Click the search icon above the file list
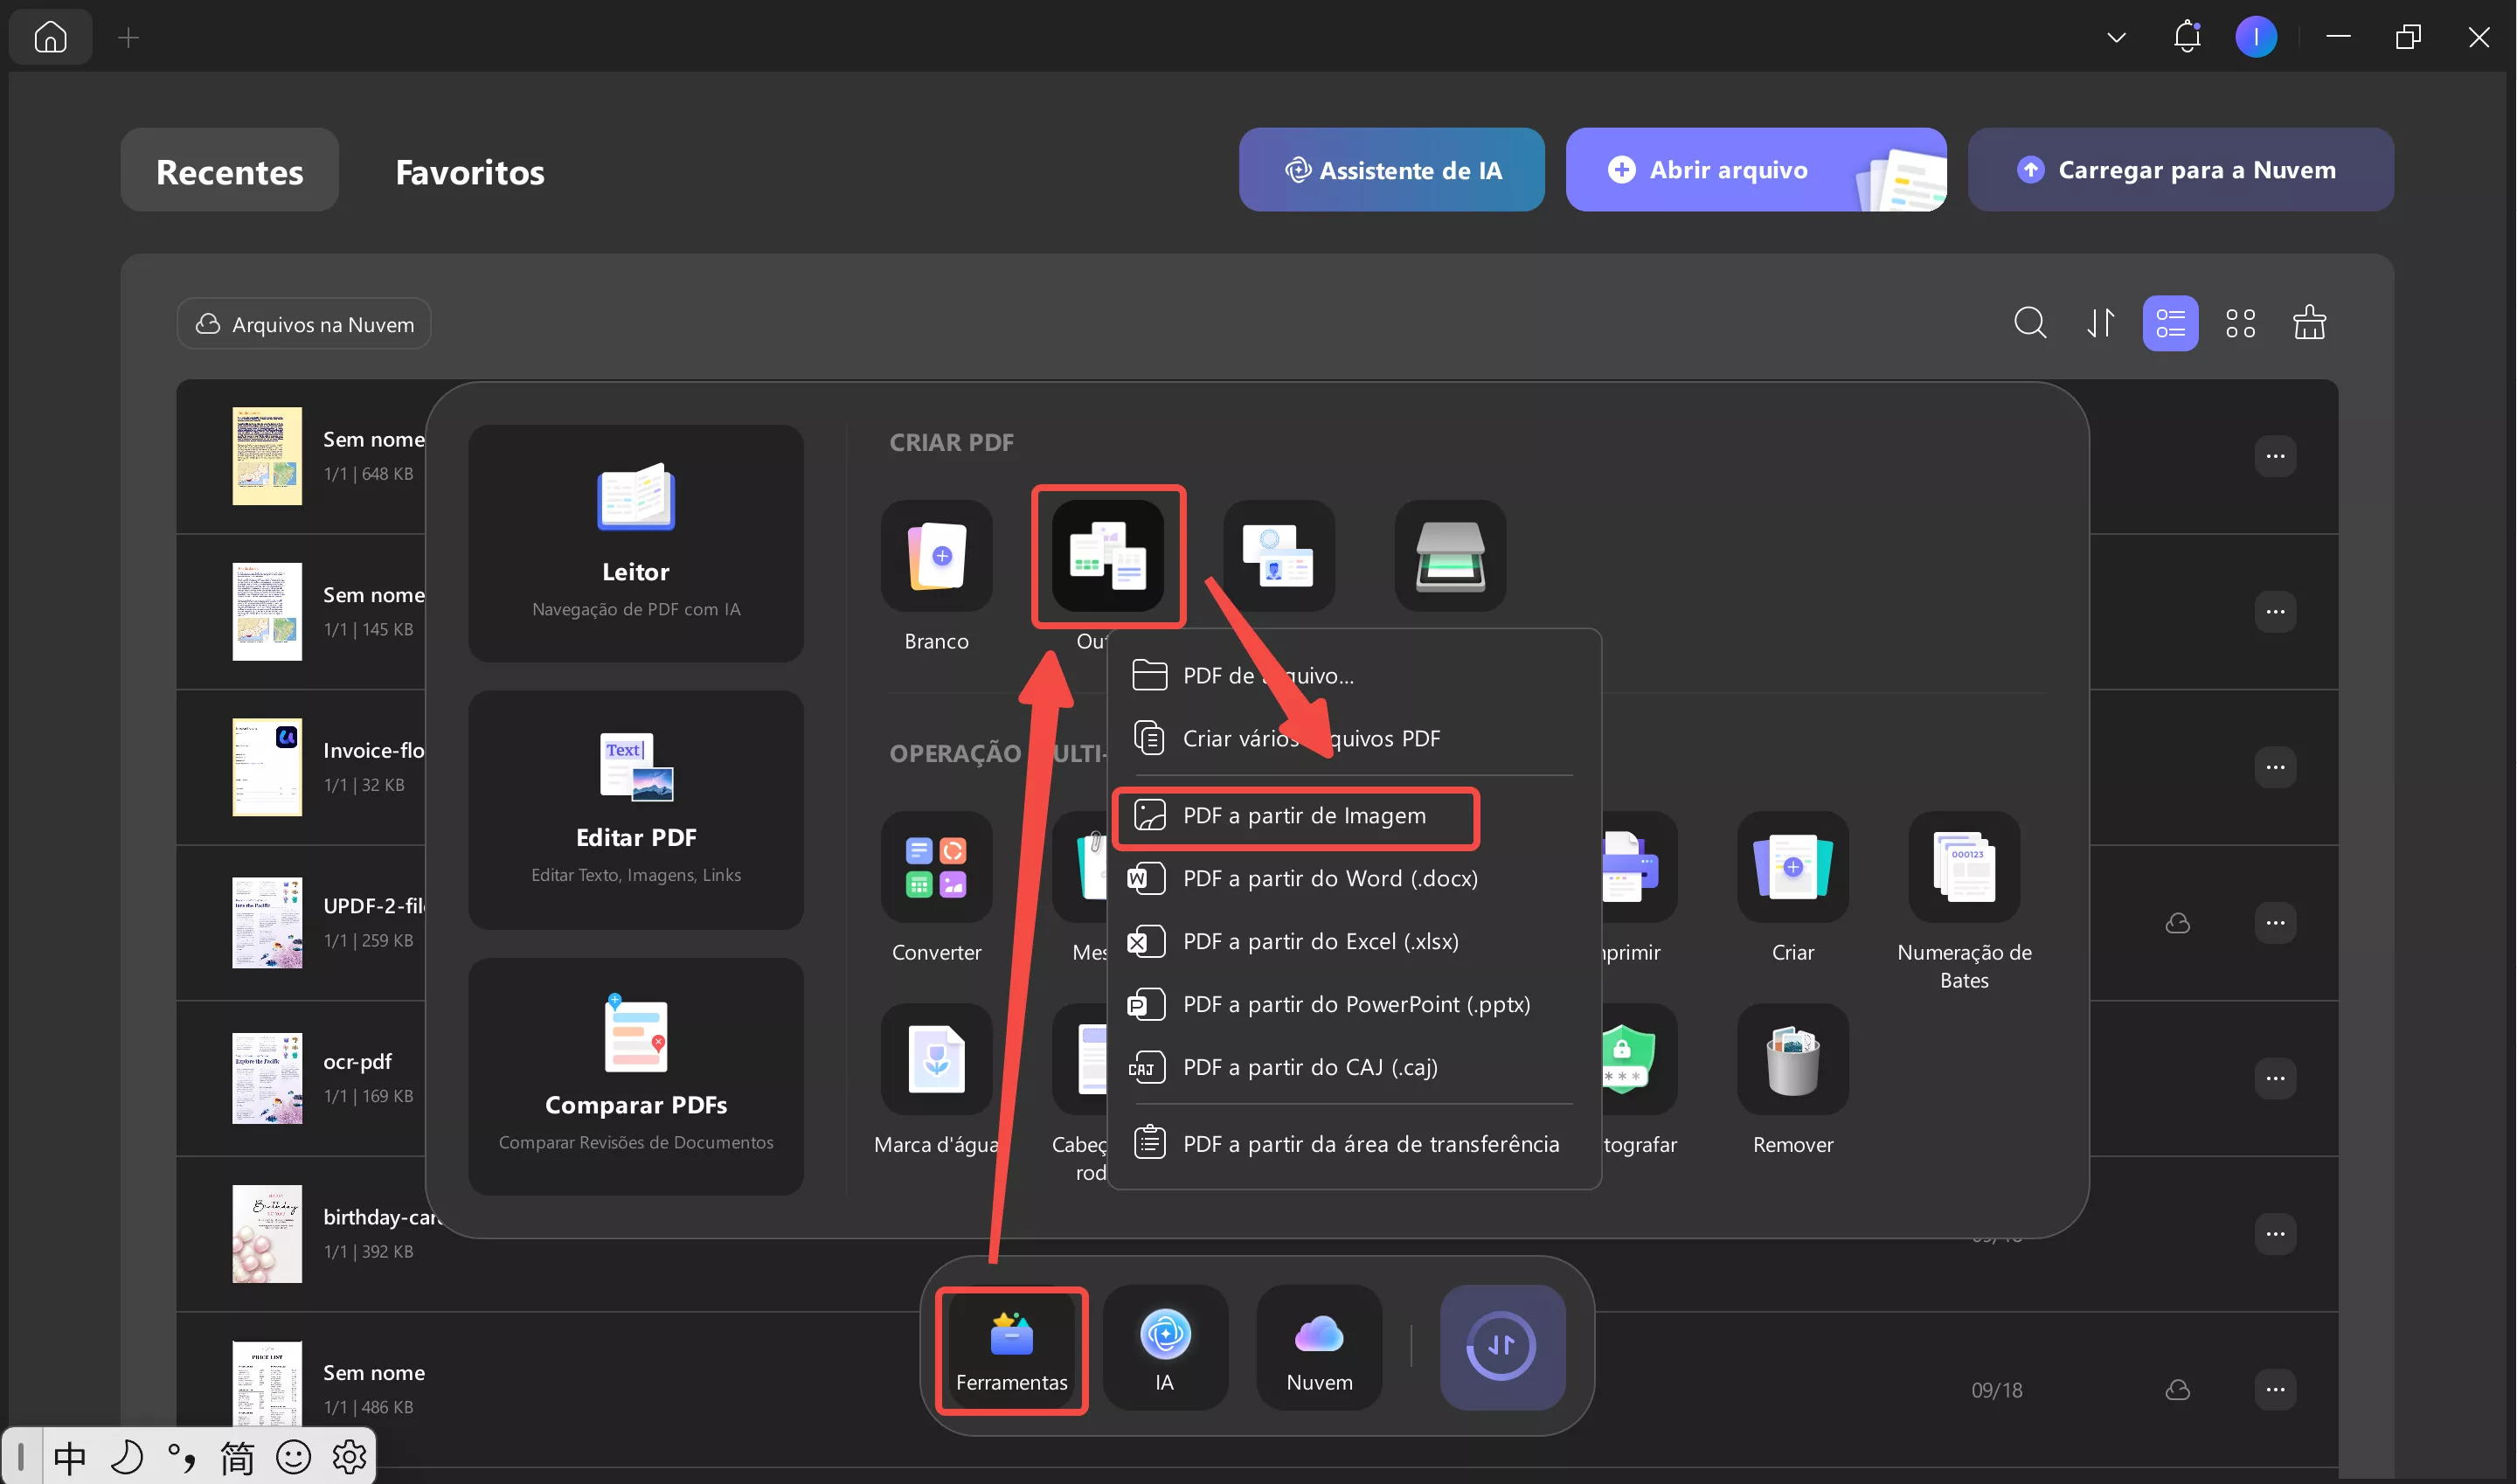 [2030, 322]
